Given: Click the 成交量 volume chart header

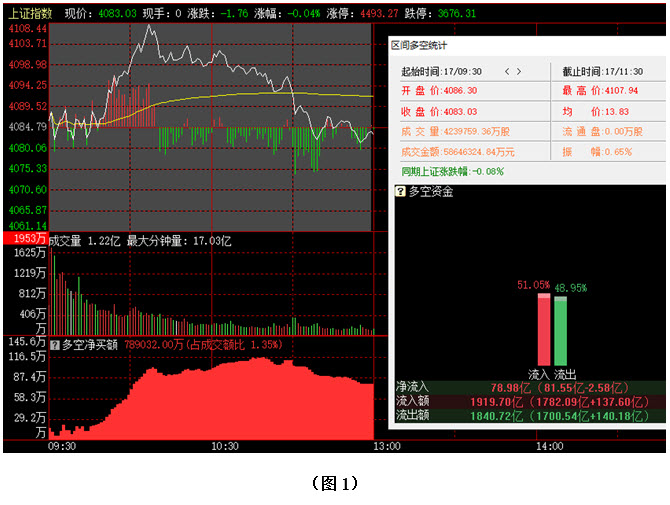Looking at the screenshot, I should pyautogui.click(x=140, y=240).
